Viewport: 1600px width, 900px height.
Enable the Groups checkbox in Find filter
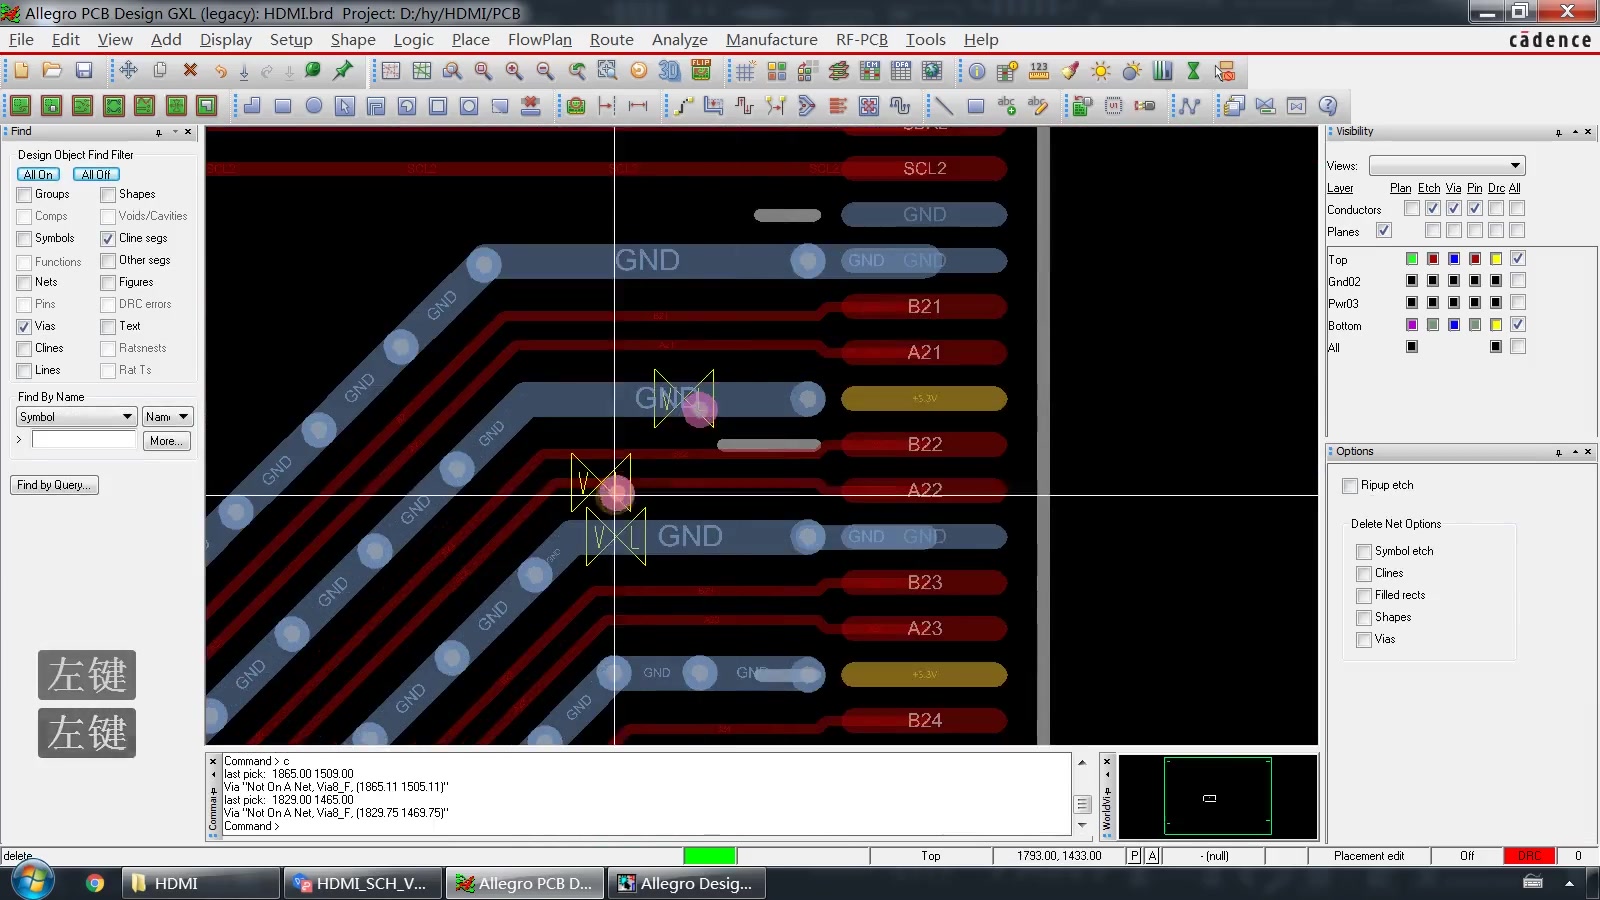pos(25,195)
